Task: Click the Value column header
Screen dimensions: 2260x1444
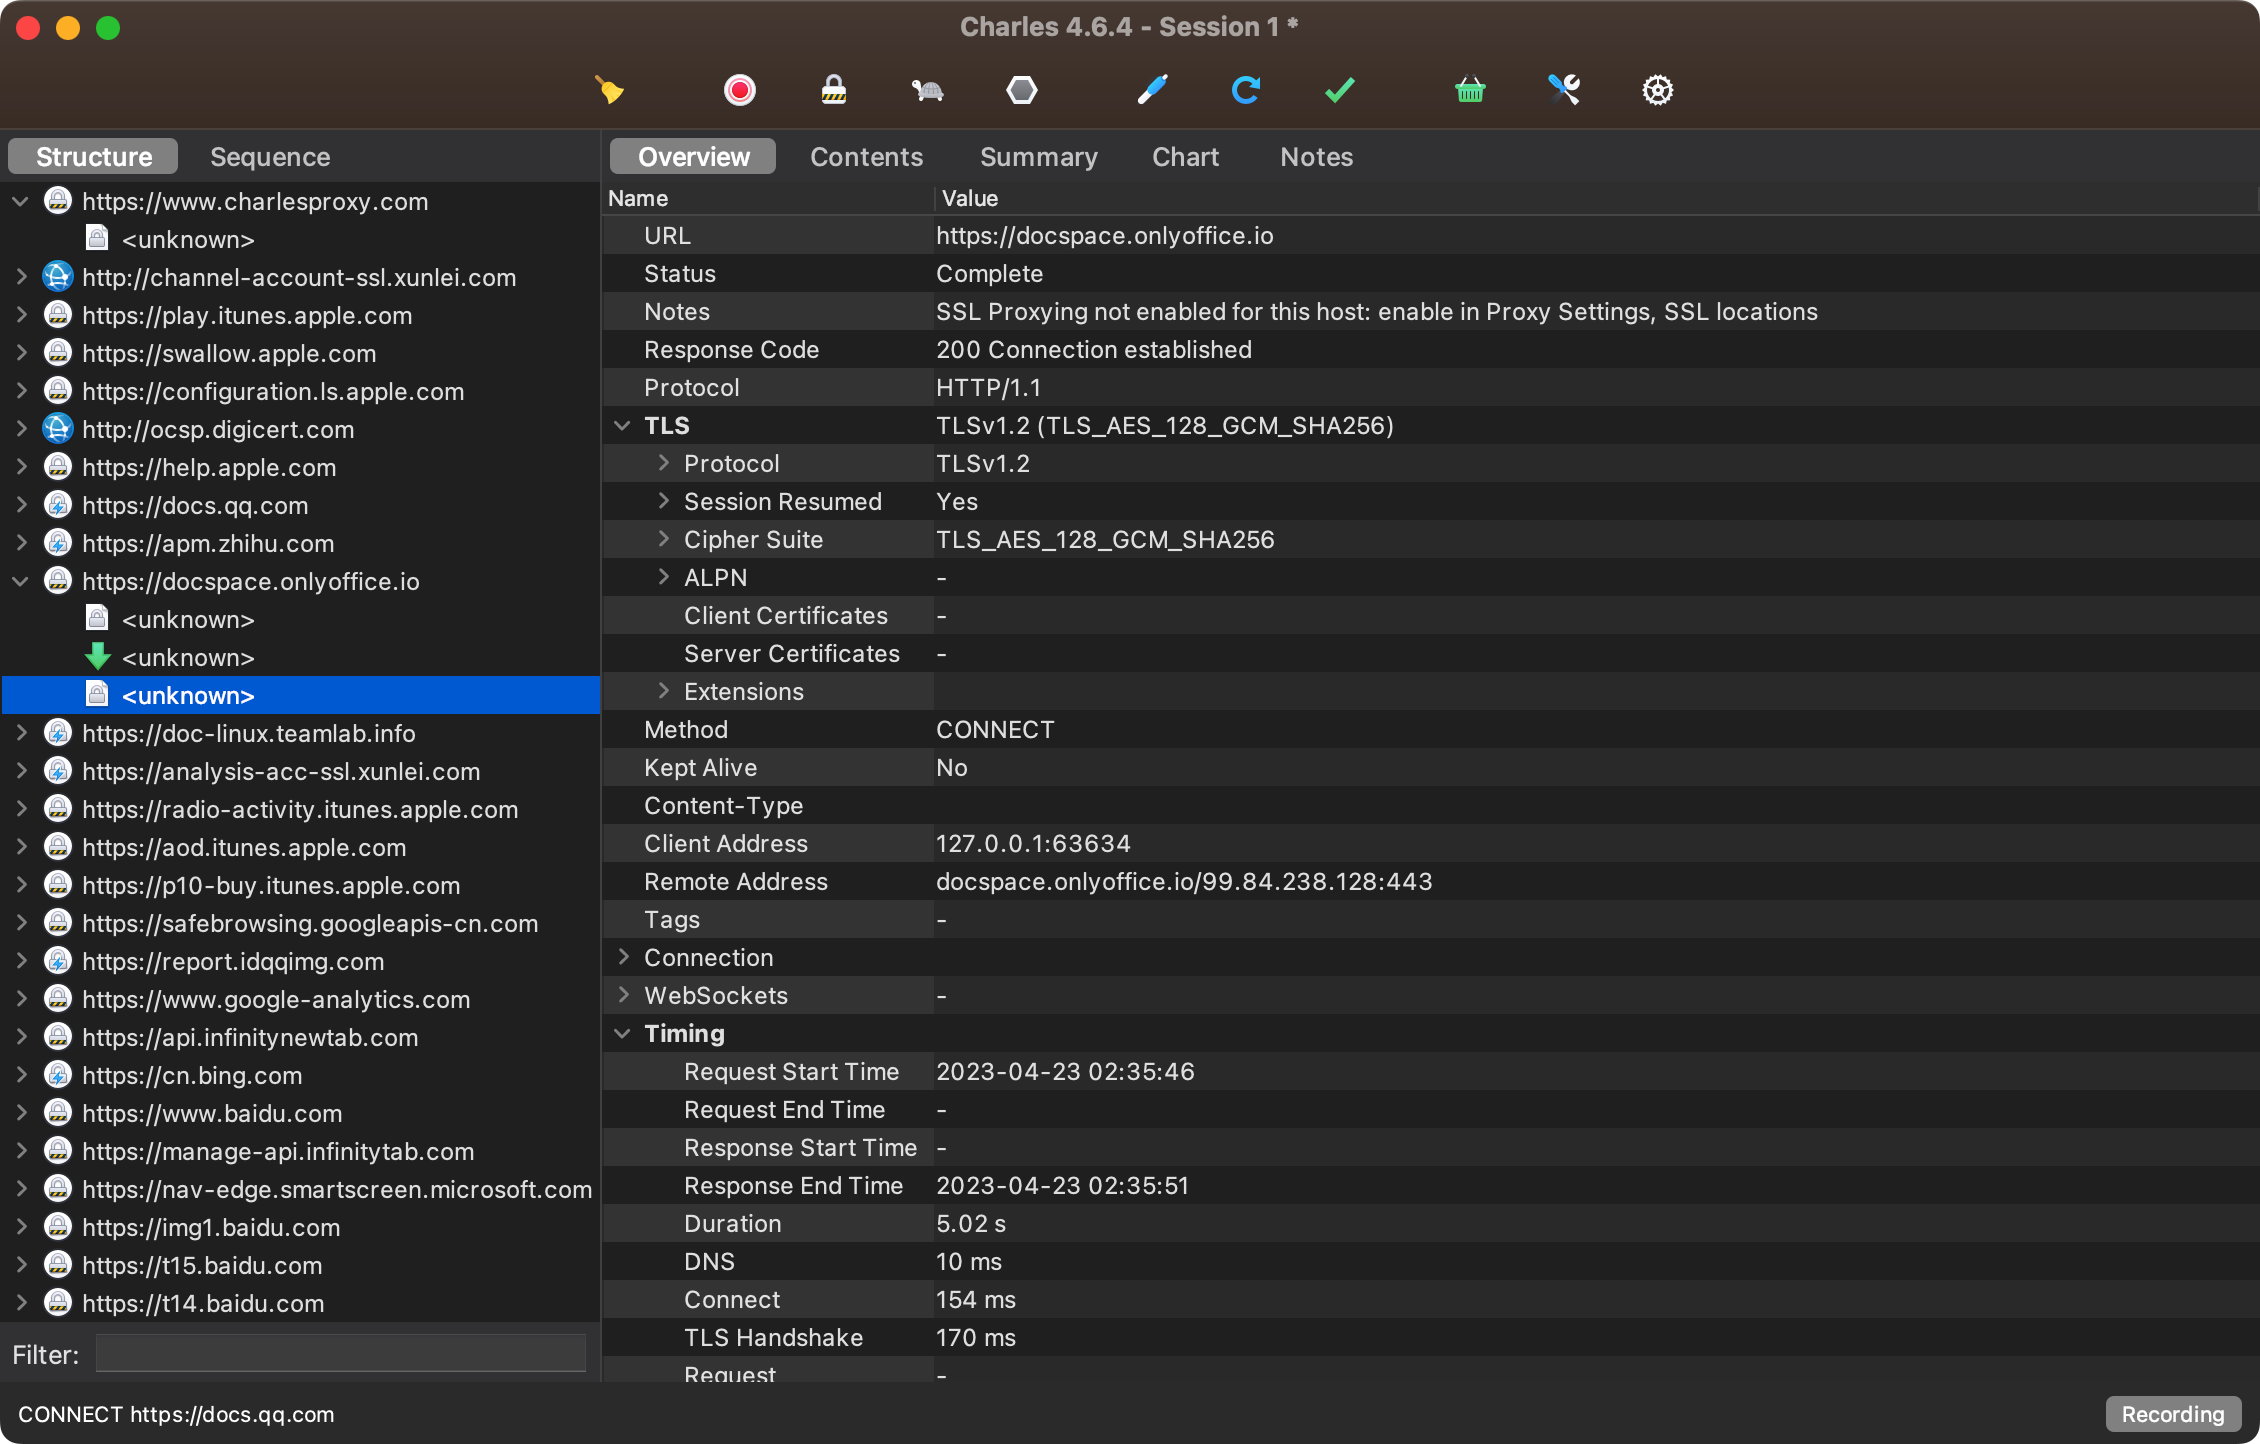Action: [x=1596, y=198]
